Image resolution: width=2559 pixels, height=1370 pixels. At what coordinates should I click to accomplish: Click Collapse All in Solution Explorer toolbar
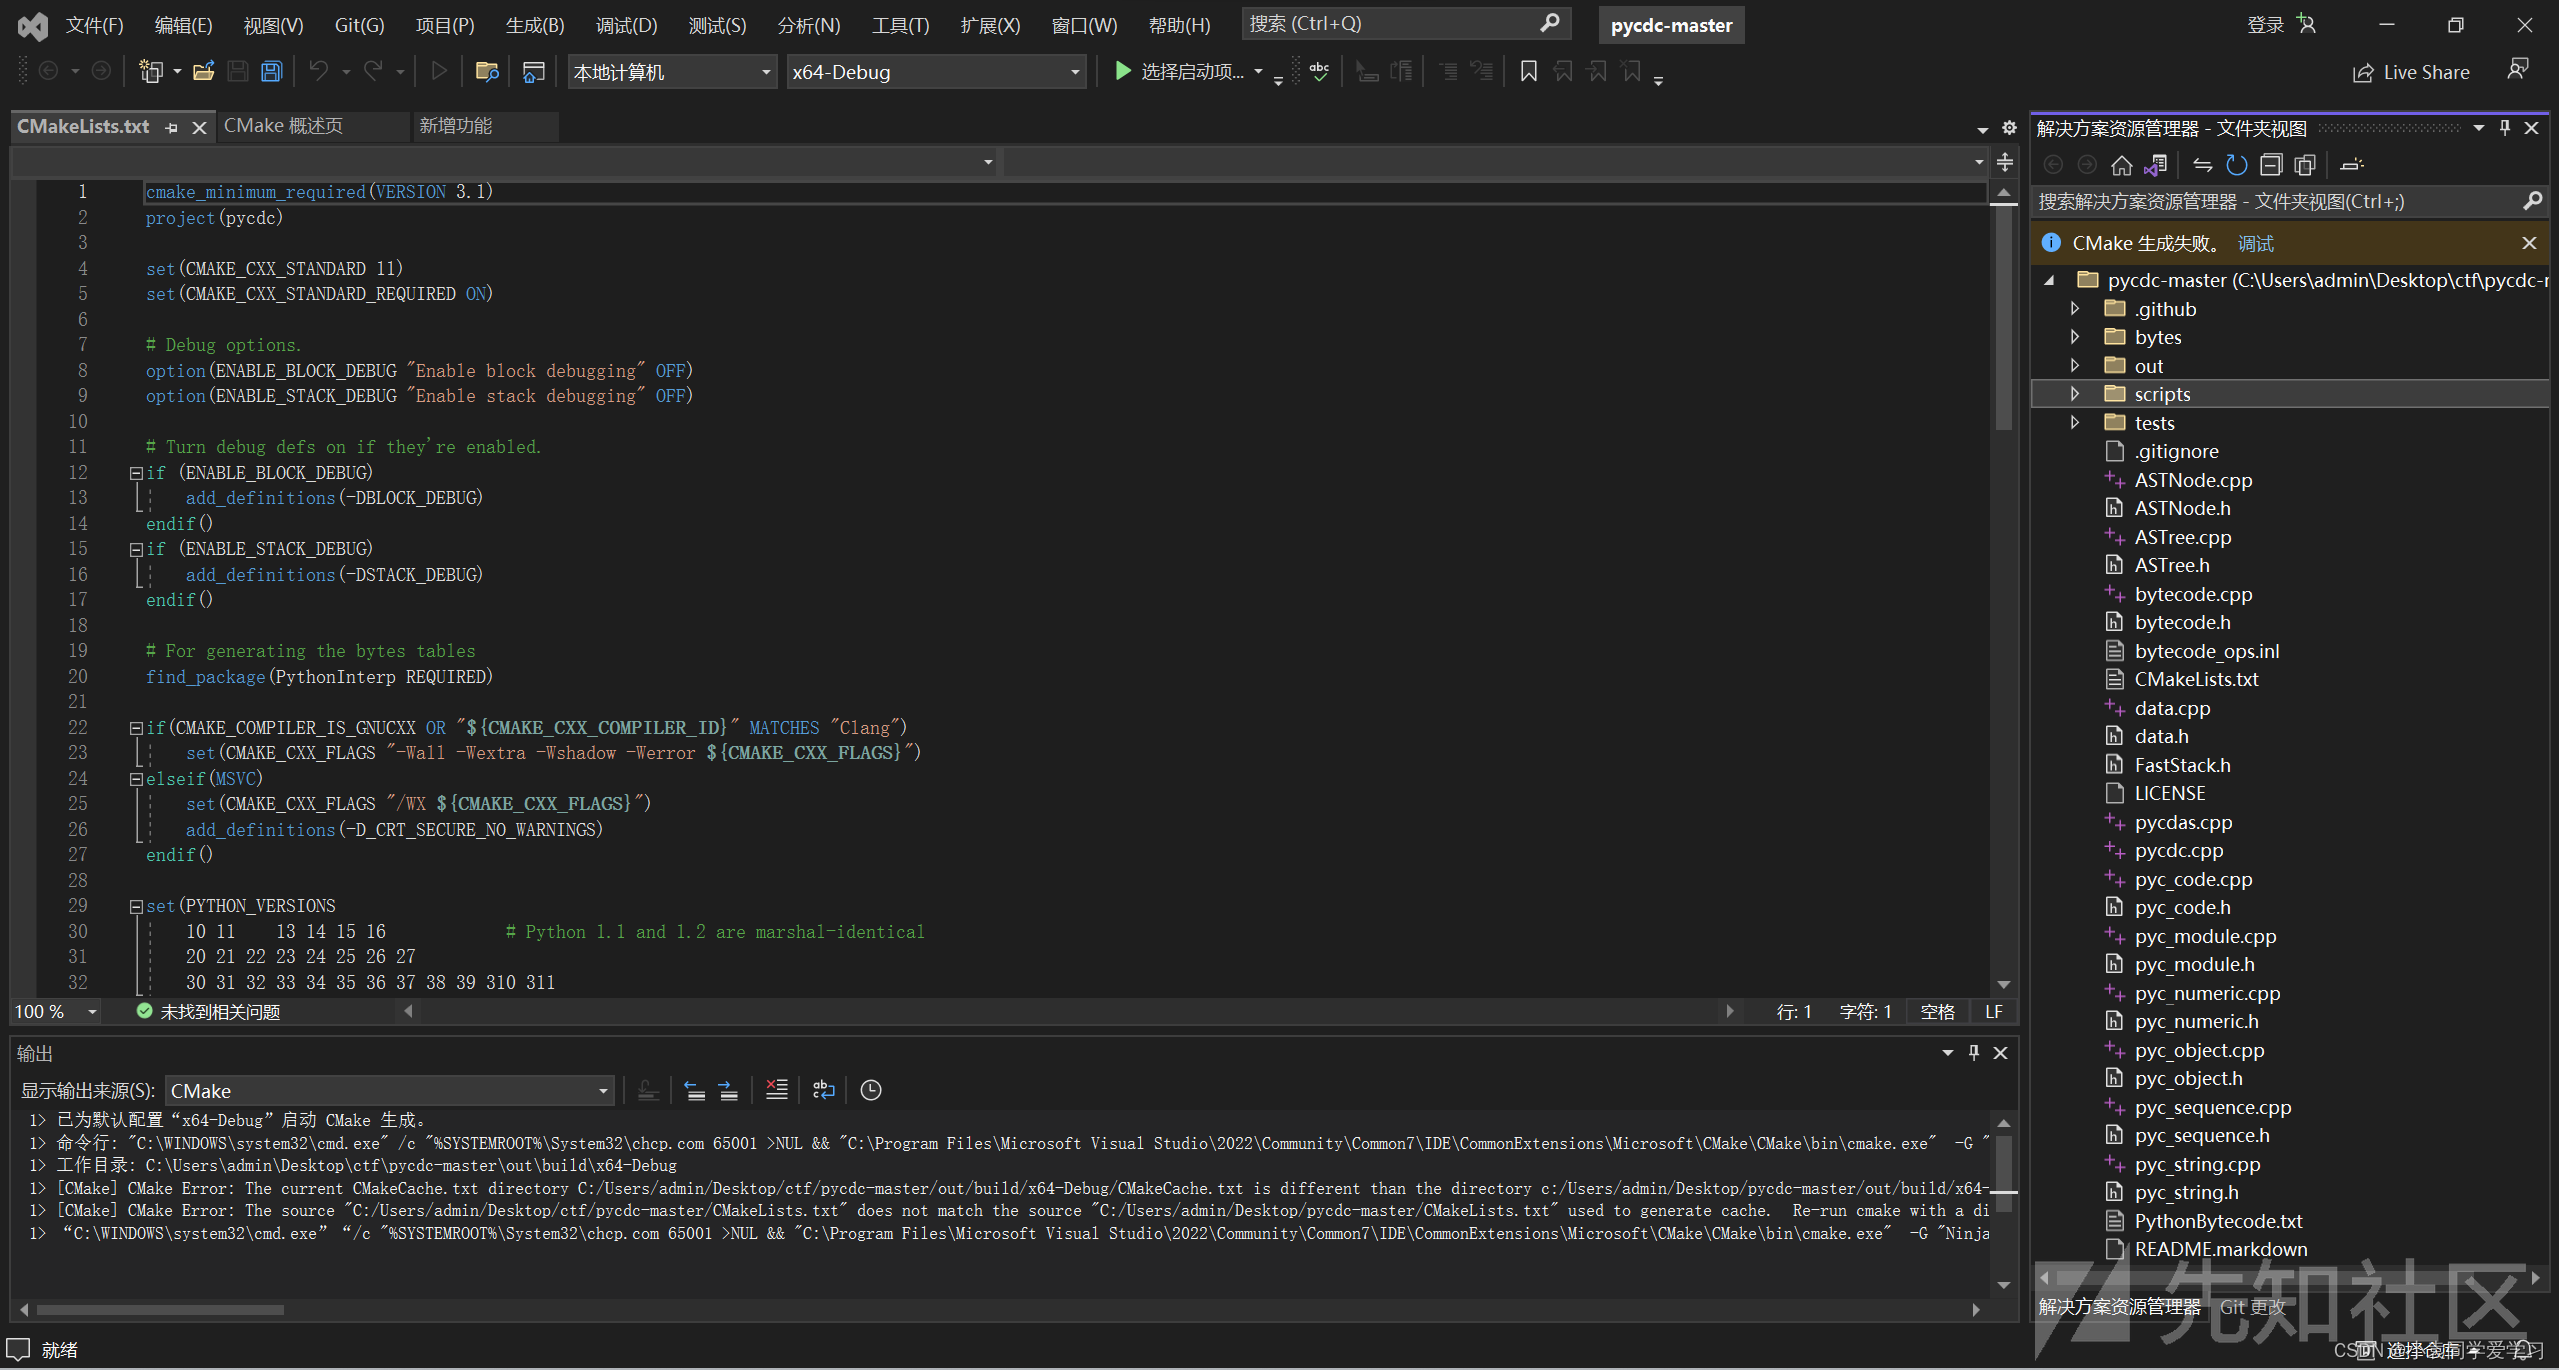[x=2271, y=165]
